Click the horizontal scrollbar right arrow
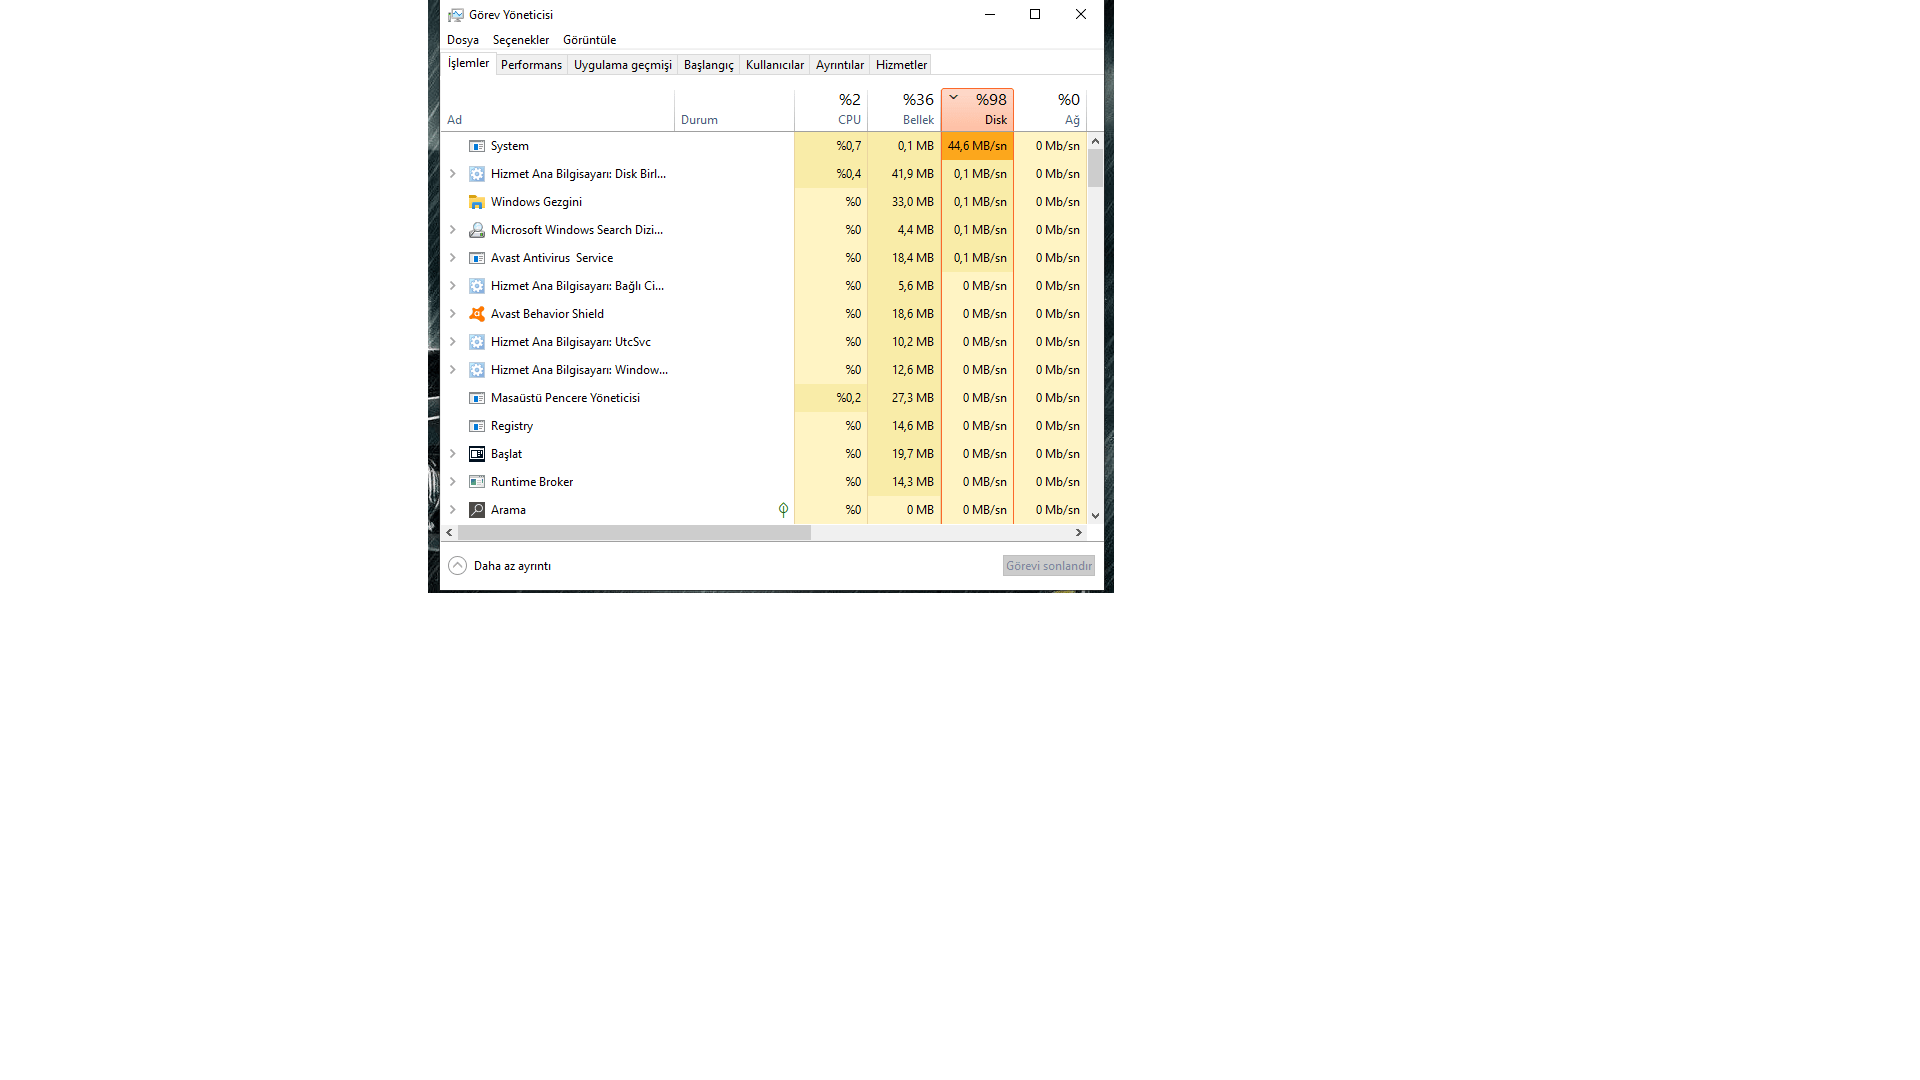 1078,533
